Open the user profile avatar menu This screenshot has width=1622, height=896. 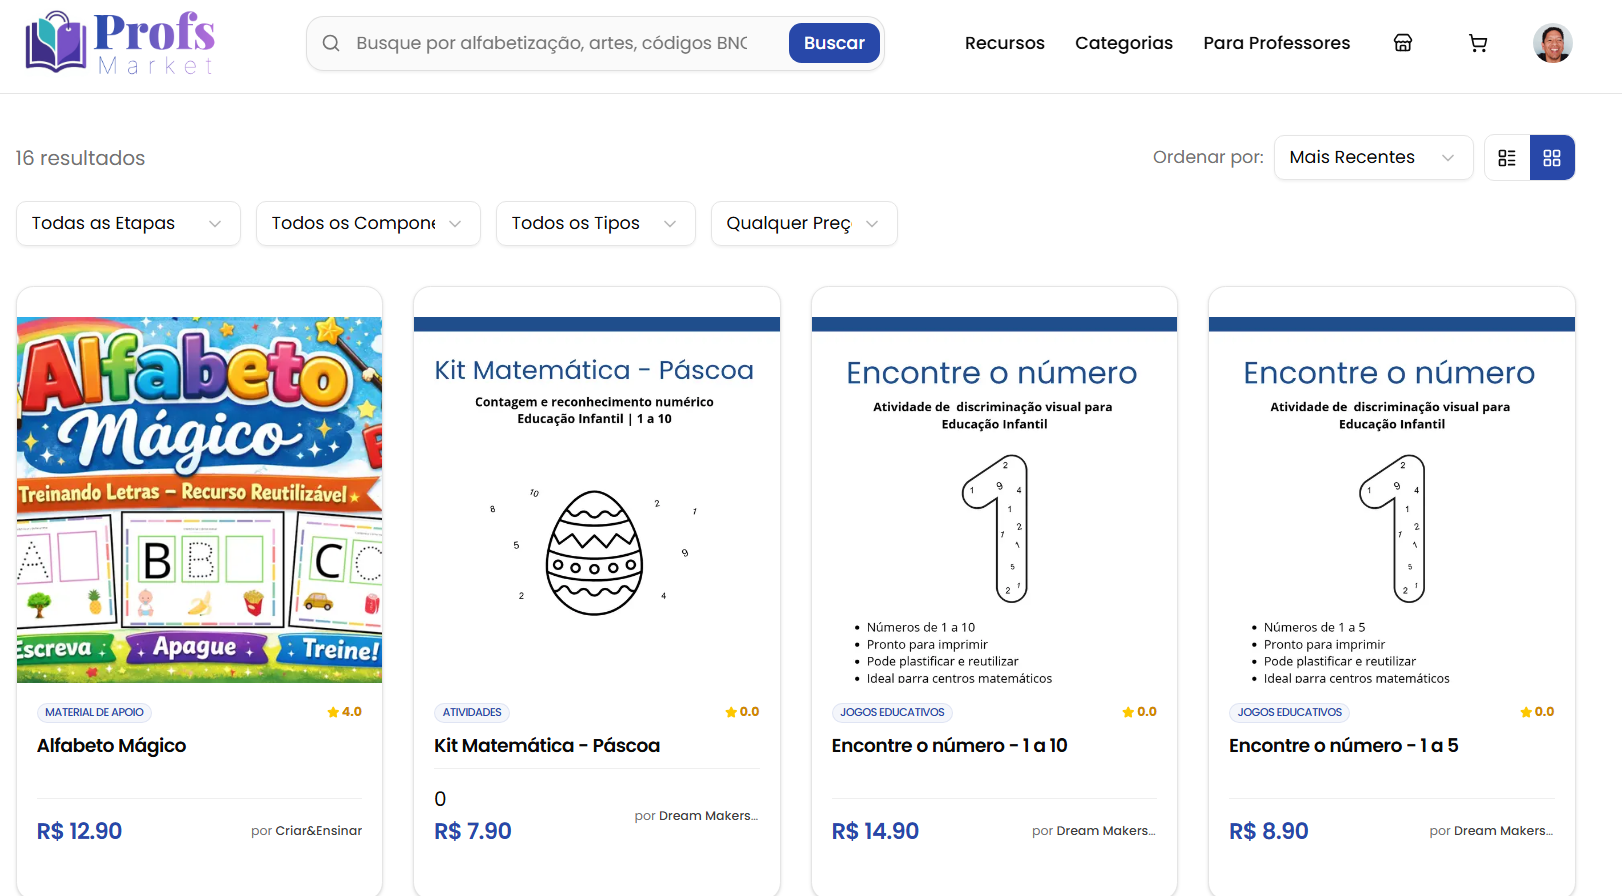coord(1552,43)
